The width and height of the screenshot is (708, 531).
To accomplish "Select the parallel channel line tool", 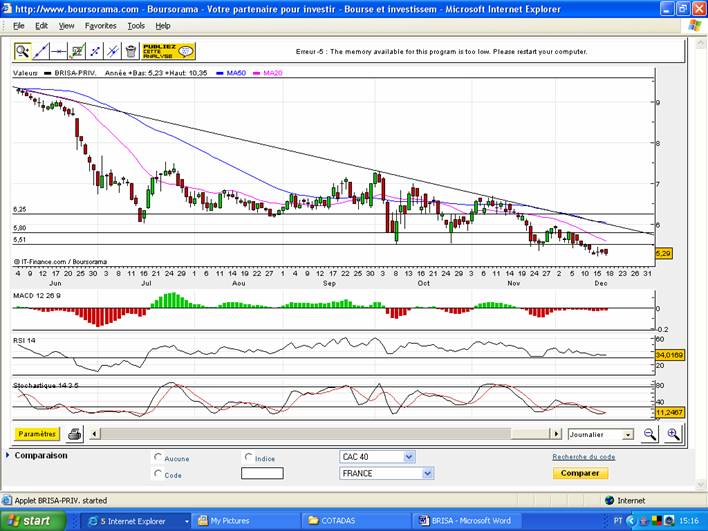I will click(113, 51).
